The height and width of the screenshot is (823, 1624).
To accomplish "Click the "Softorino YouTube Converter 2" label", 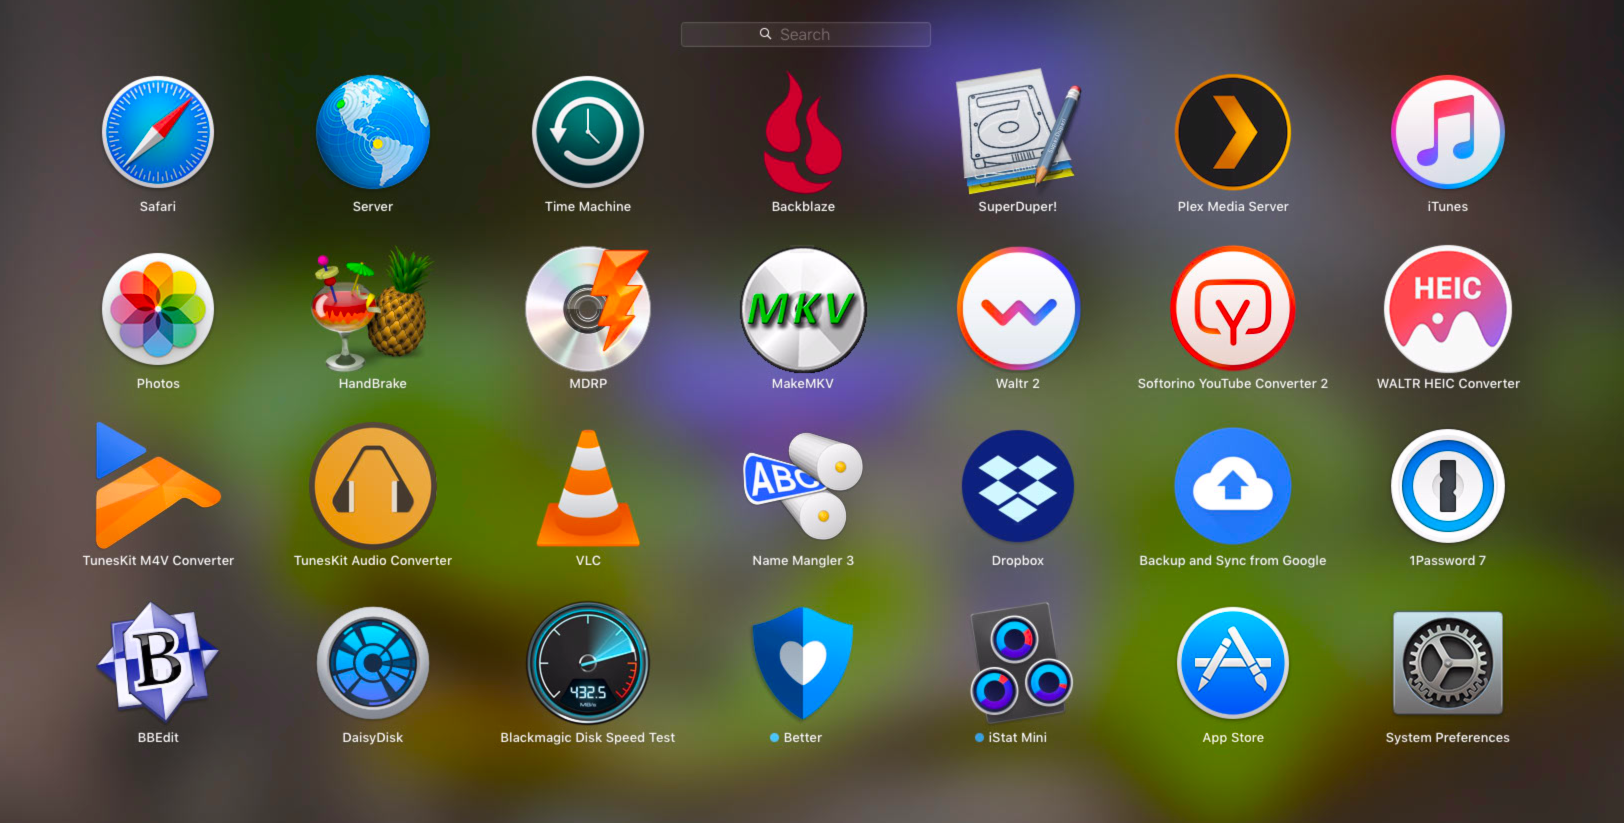I will tap(1233, 384).
